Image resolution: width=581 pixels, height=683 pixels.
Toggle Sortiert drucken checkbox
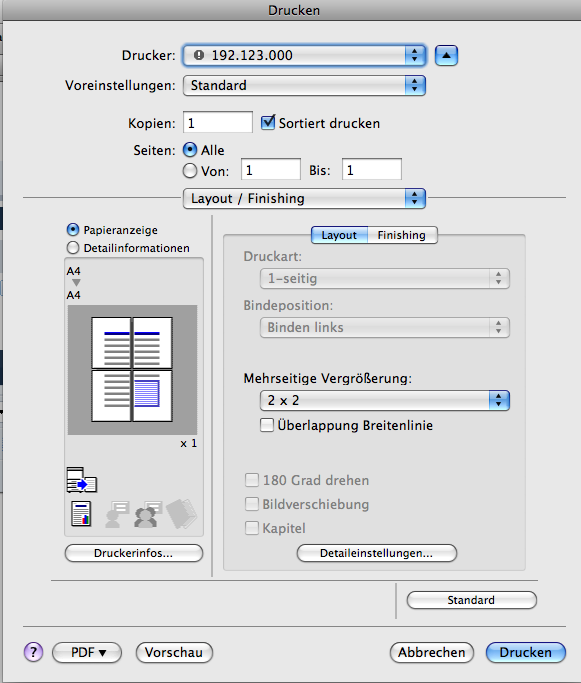pos(268,122)
